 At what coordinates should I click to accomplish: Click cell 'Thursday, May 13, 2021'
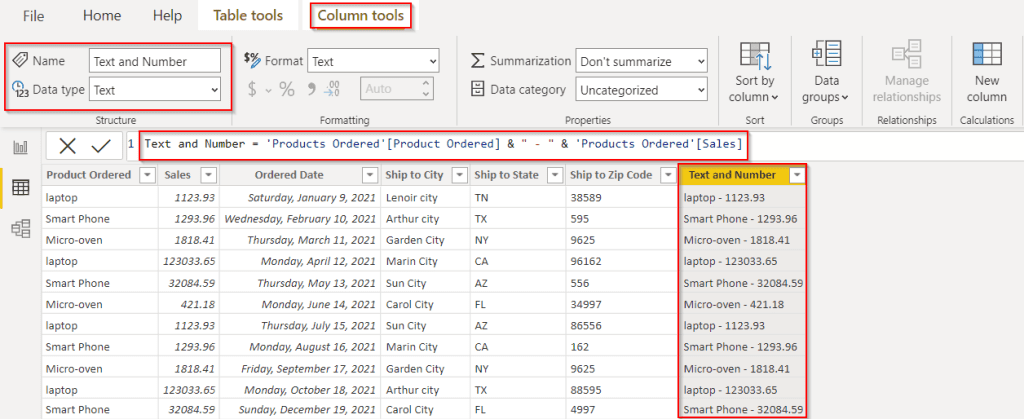(300, 283)
